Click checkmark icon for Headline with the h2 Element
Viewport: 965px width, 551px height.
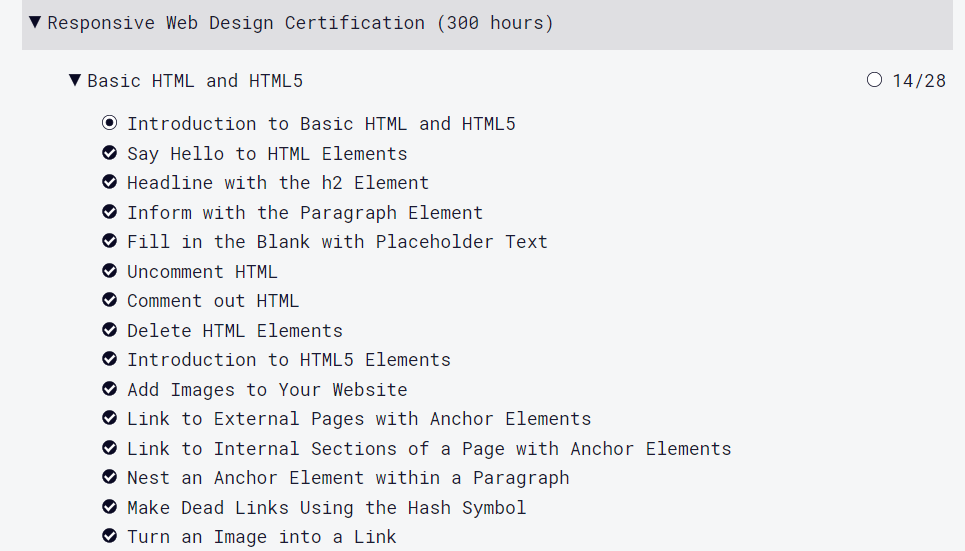coord(110,182)
